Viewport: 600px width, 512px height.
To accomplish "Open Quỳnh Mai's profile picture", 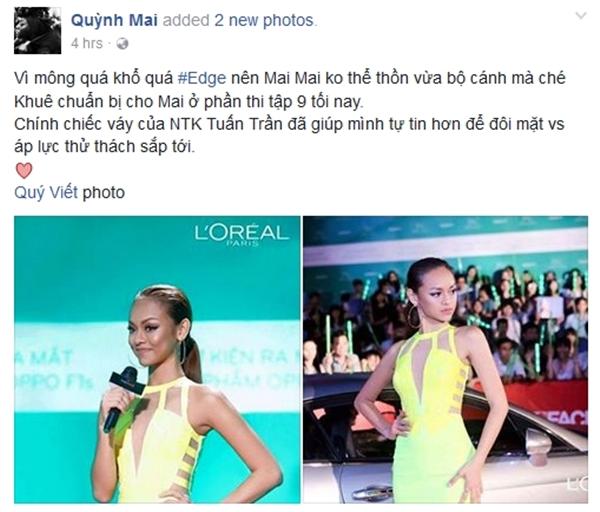I will [38, 30].
